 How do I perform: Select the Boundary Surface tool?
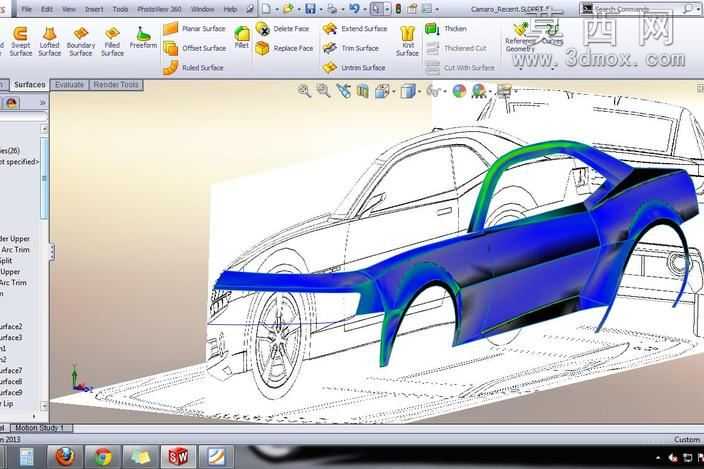(x=81, y=41)
